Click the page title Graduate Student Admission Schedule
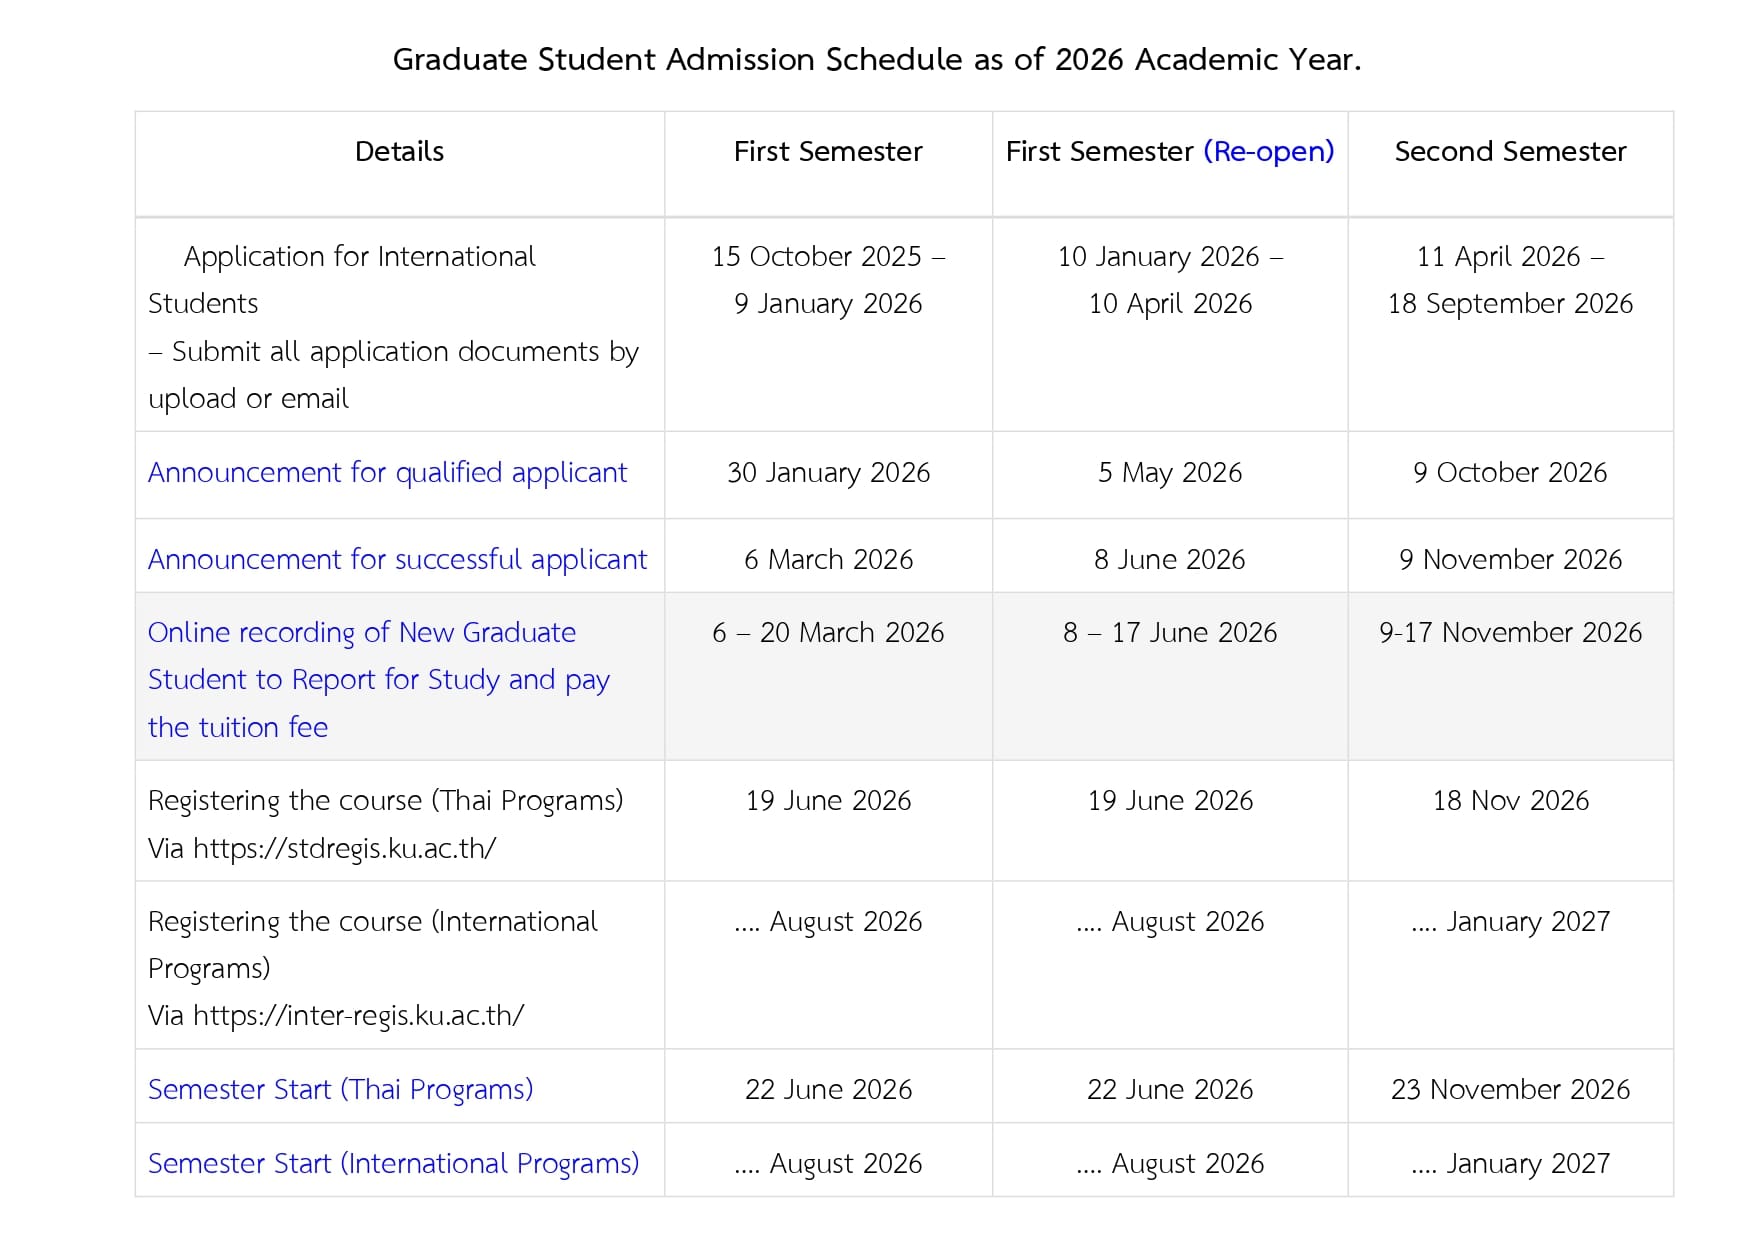This screenshot has width=1755, height=1241. click(x=876, y=60)
